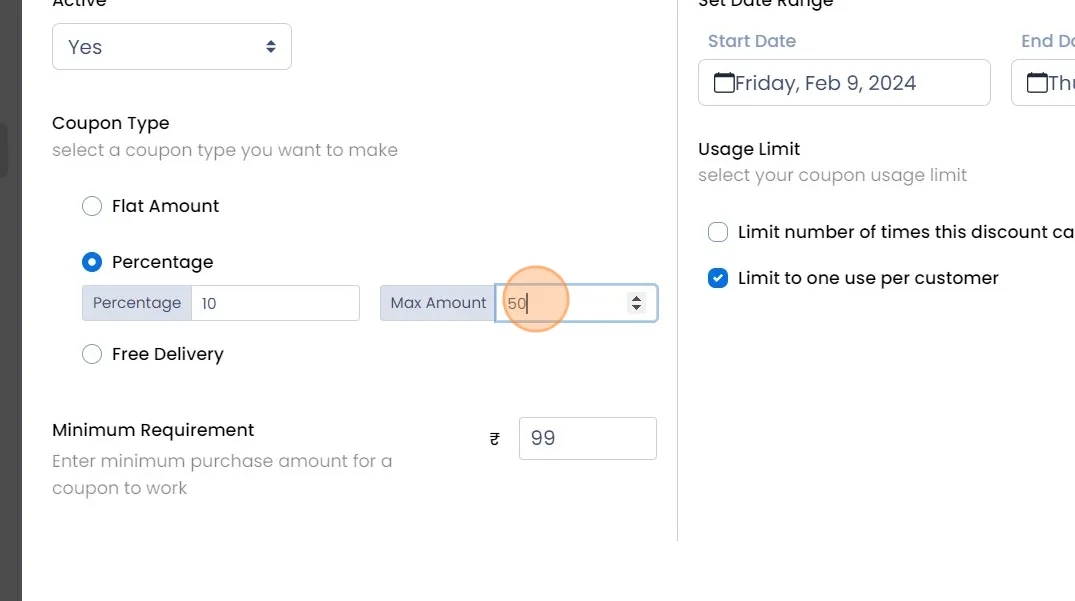Click the grey Percentage field label
The width and height of the screenshot is (1075, 601).
tap(137, 303)
